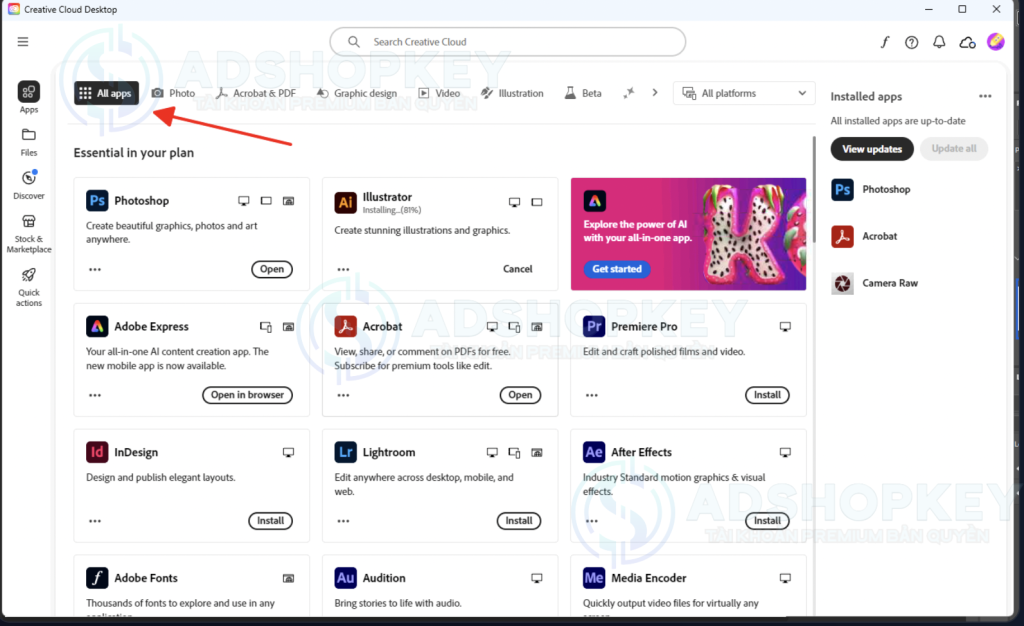The image size is (1024, 626).
Task: Open the All platforms dropdown
Action: point(744,93)
